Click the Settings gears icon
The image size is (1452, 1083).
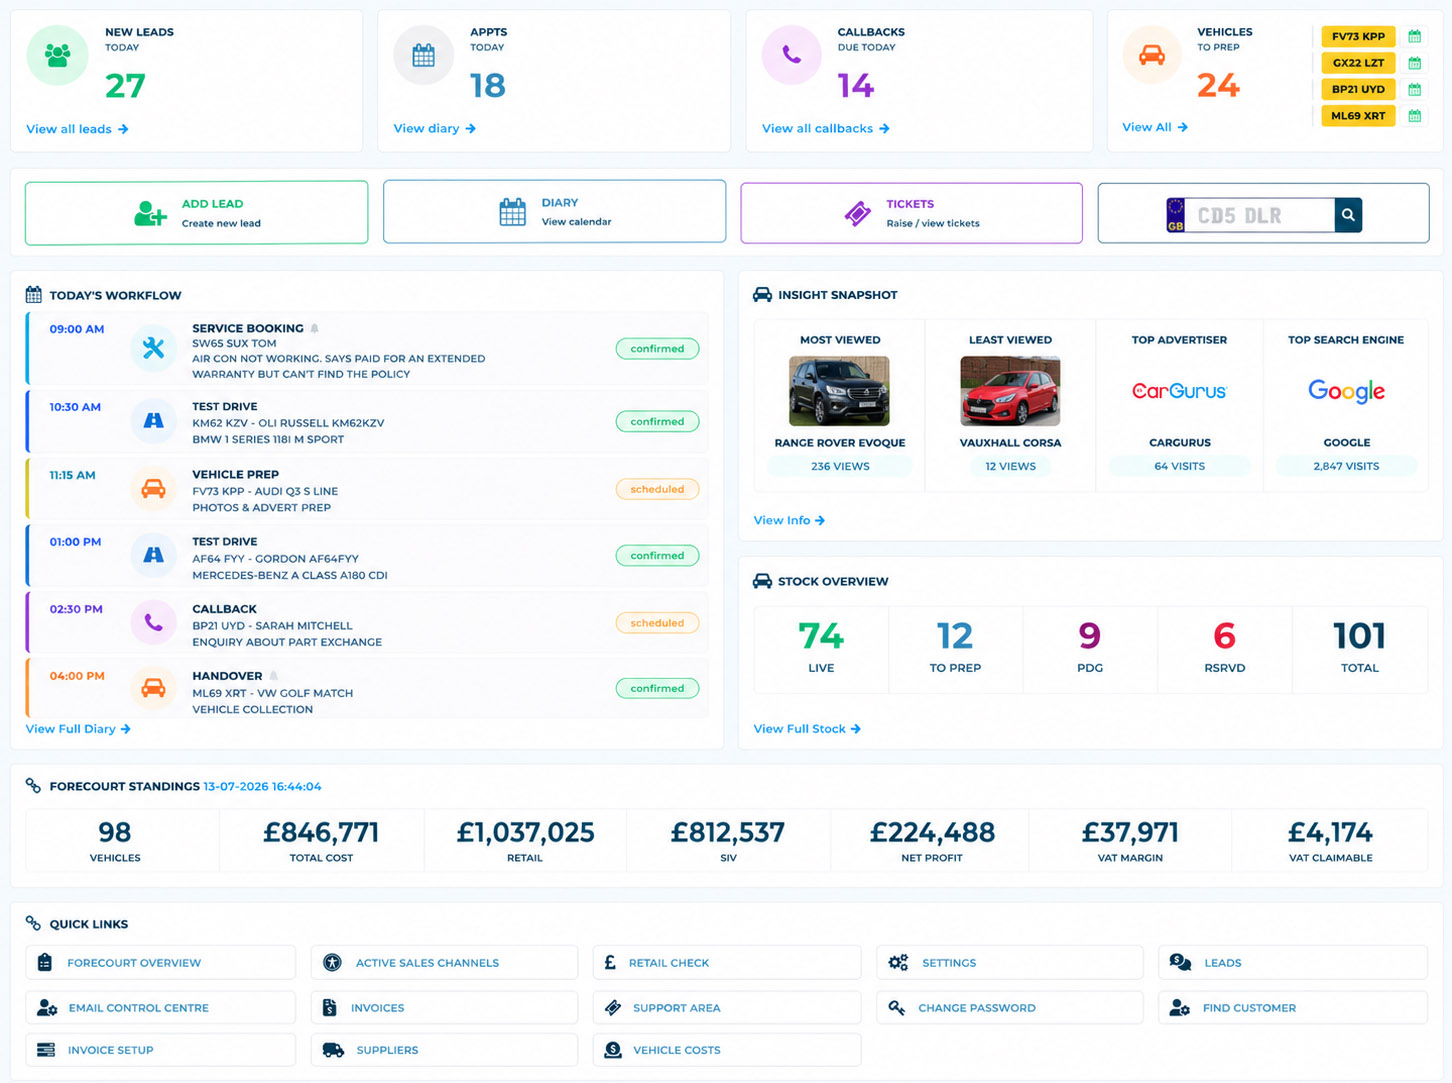(898, 962)
